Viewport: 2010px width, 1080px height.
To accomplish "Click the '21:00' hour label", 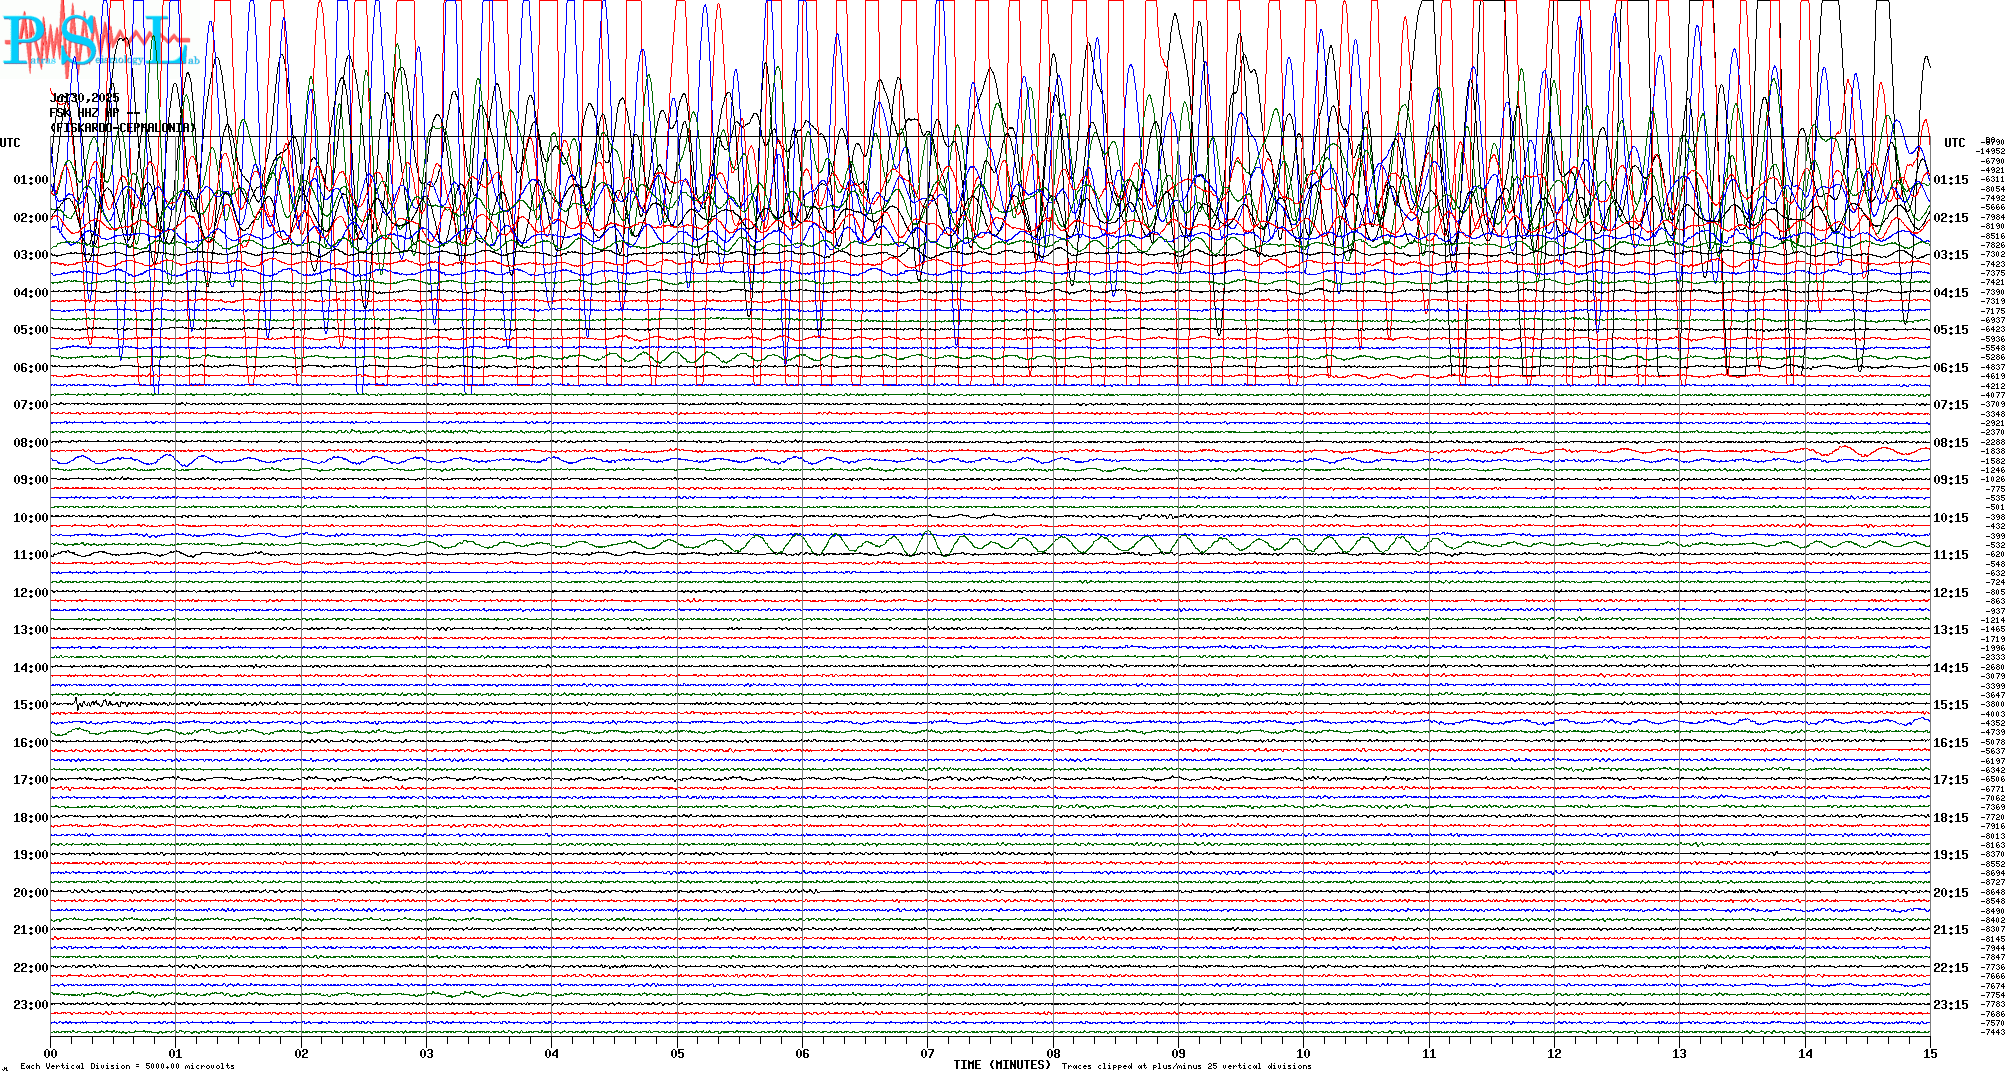I will coord(31,930).
